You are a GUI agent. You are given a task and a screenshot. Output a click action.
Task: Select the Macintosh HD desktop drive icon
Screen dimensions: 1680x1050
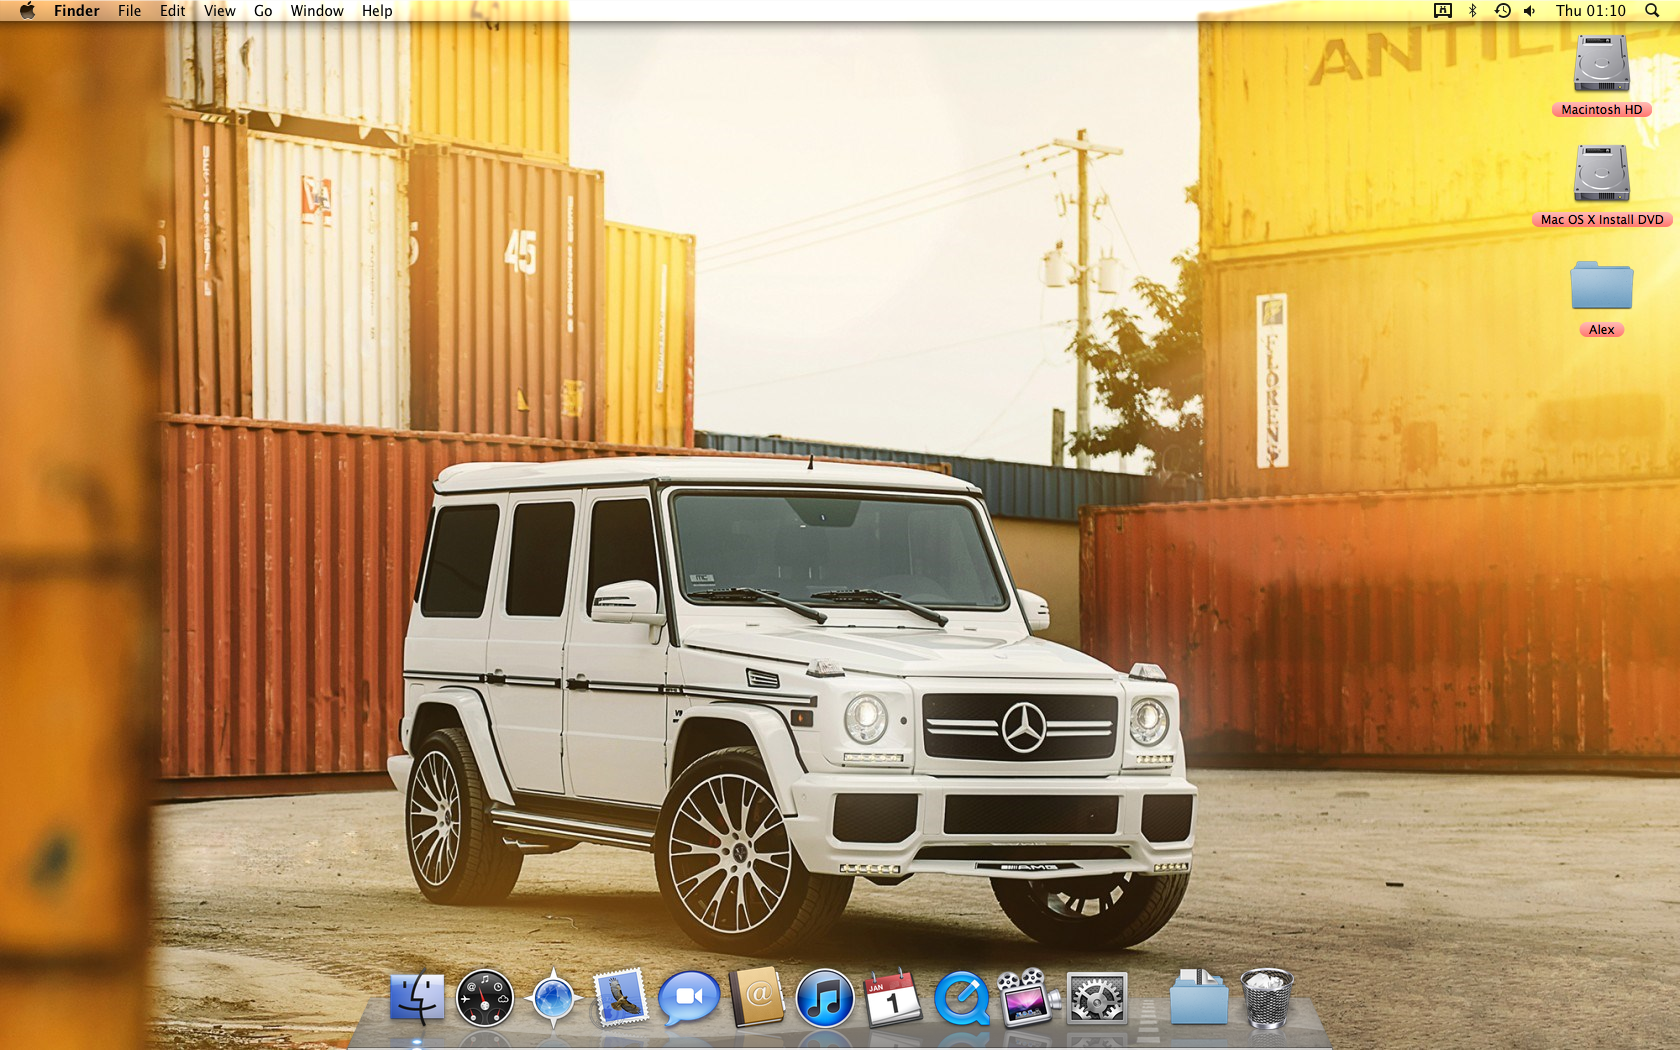pyautogui.click(x=1602, y=64)
